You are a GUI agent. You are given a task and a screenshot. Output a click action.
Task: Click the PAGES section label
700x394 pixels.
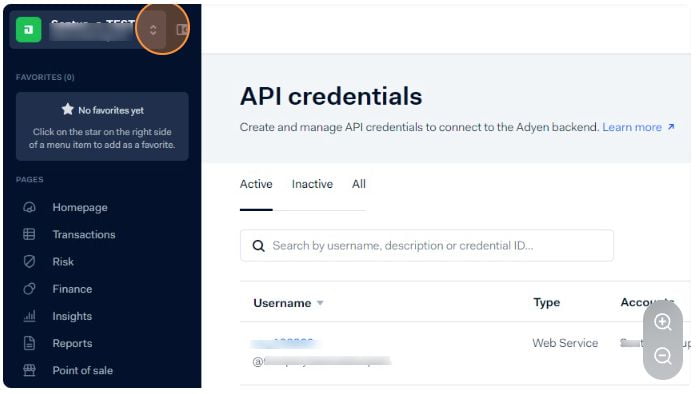point(29,179)
